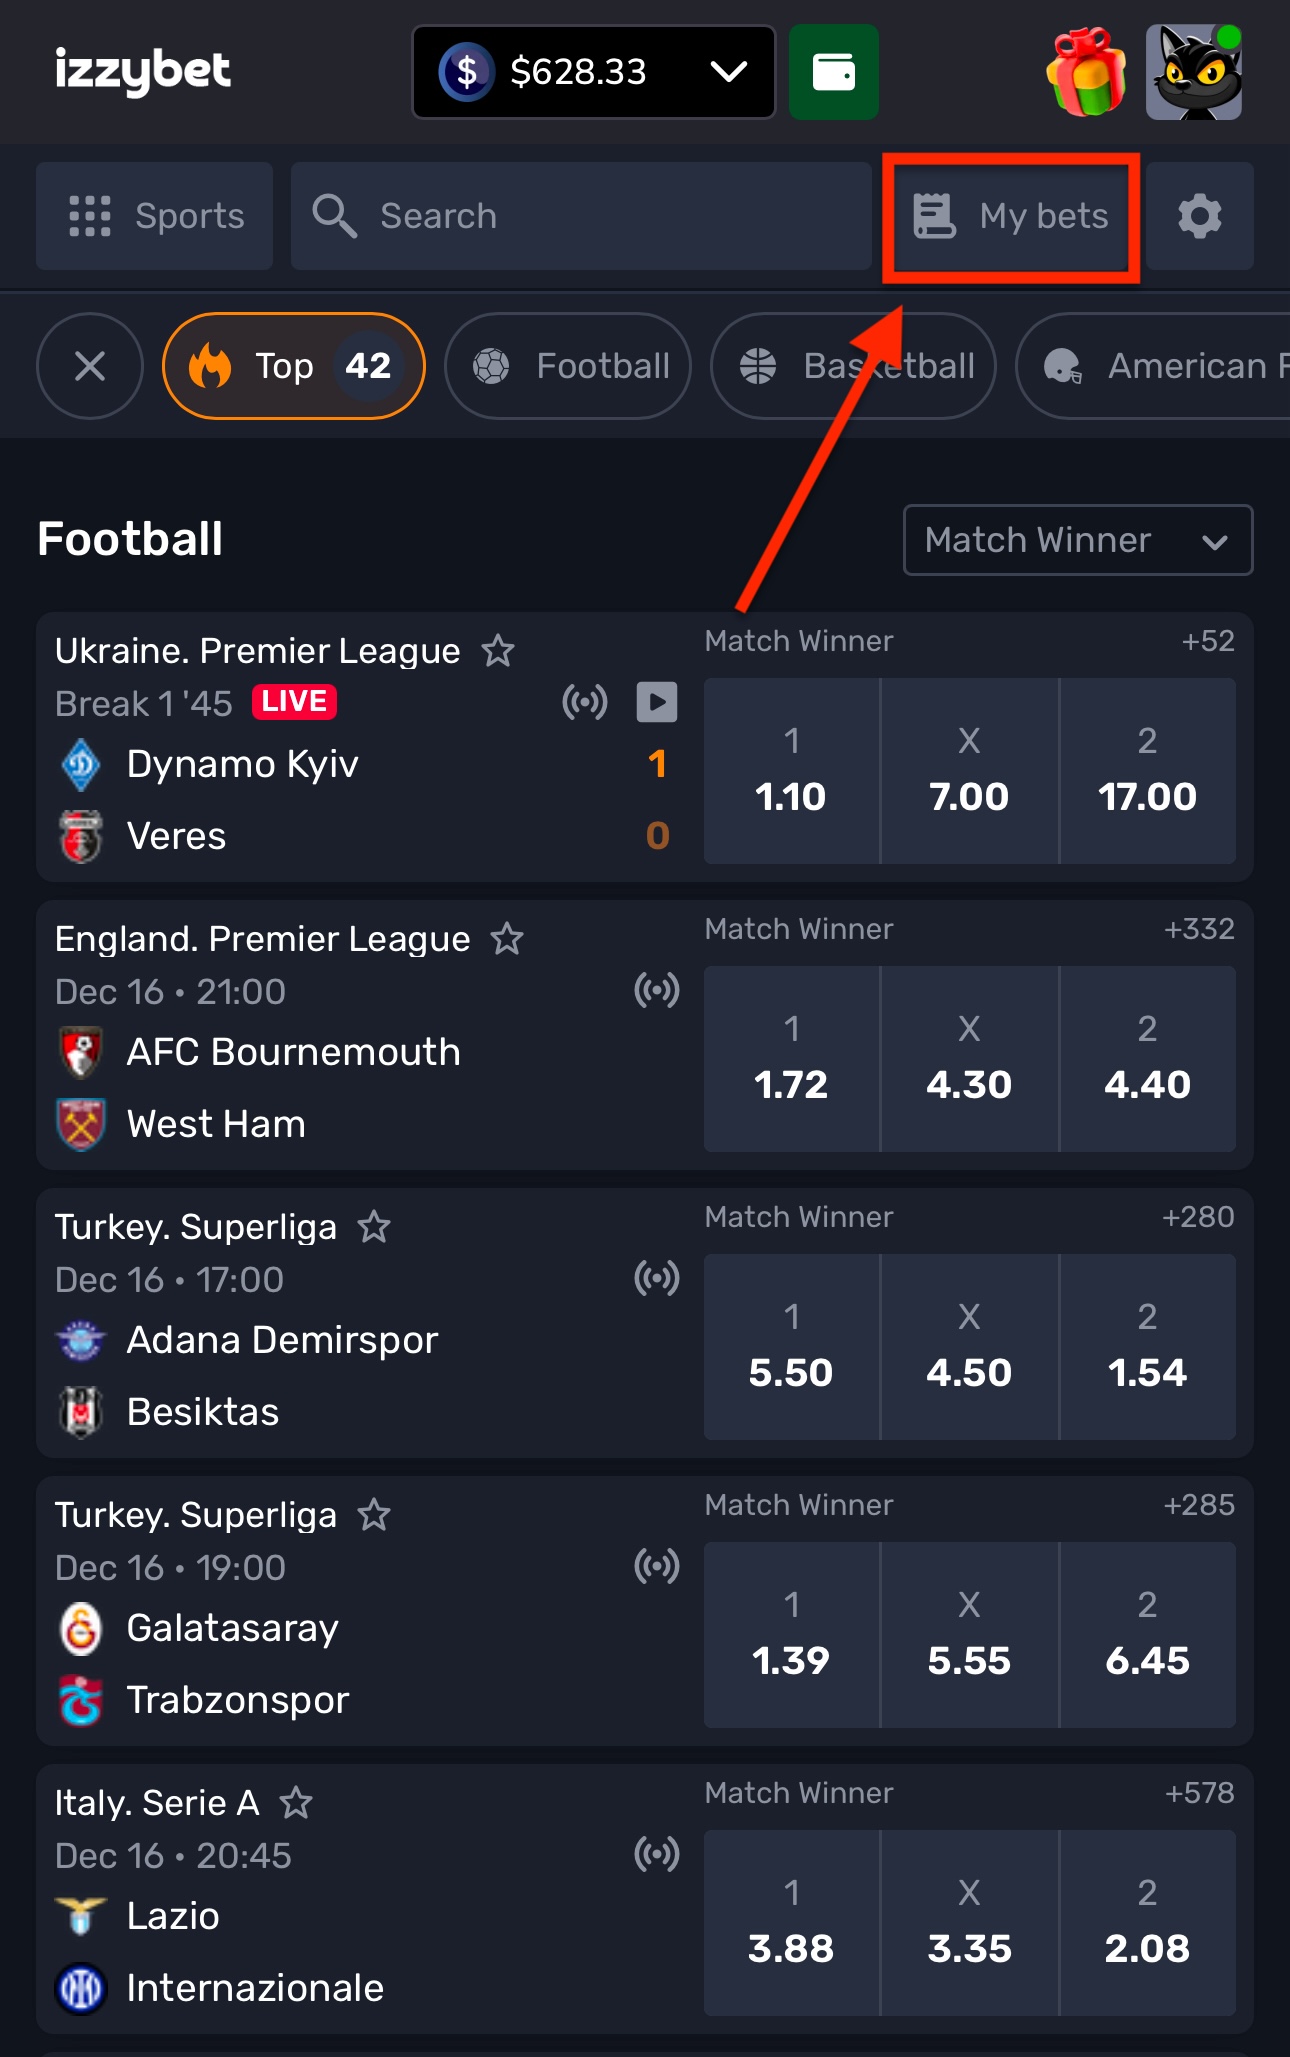
Task: Click the gift box rewards icon
Action: coord(1086,72)
